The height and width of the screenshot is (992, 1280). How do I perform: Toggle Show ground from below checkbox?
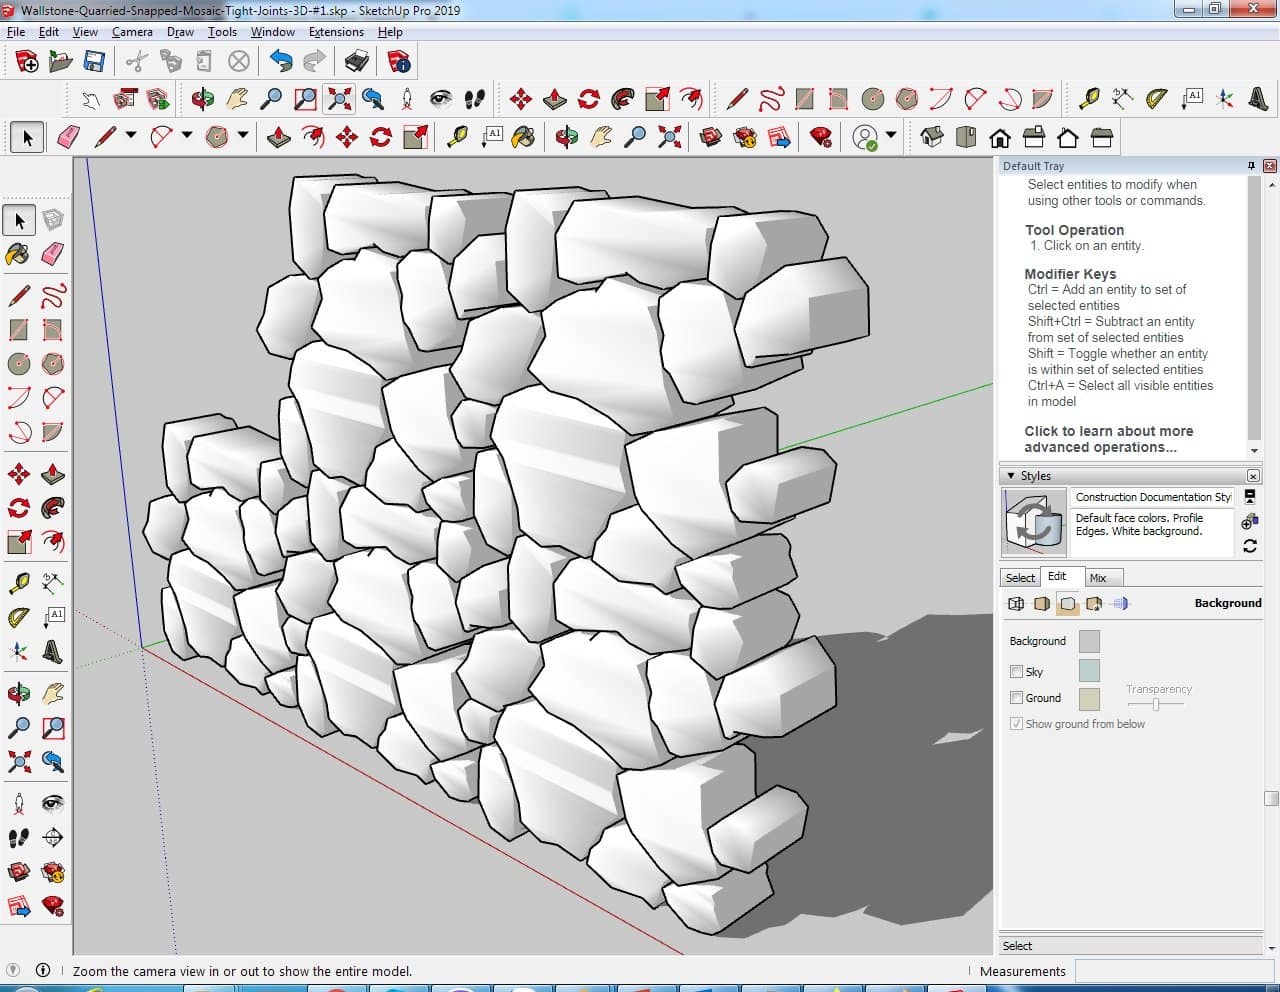click(x=1017, y=724)
